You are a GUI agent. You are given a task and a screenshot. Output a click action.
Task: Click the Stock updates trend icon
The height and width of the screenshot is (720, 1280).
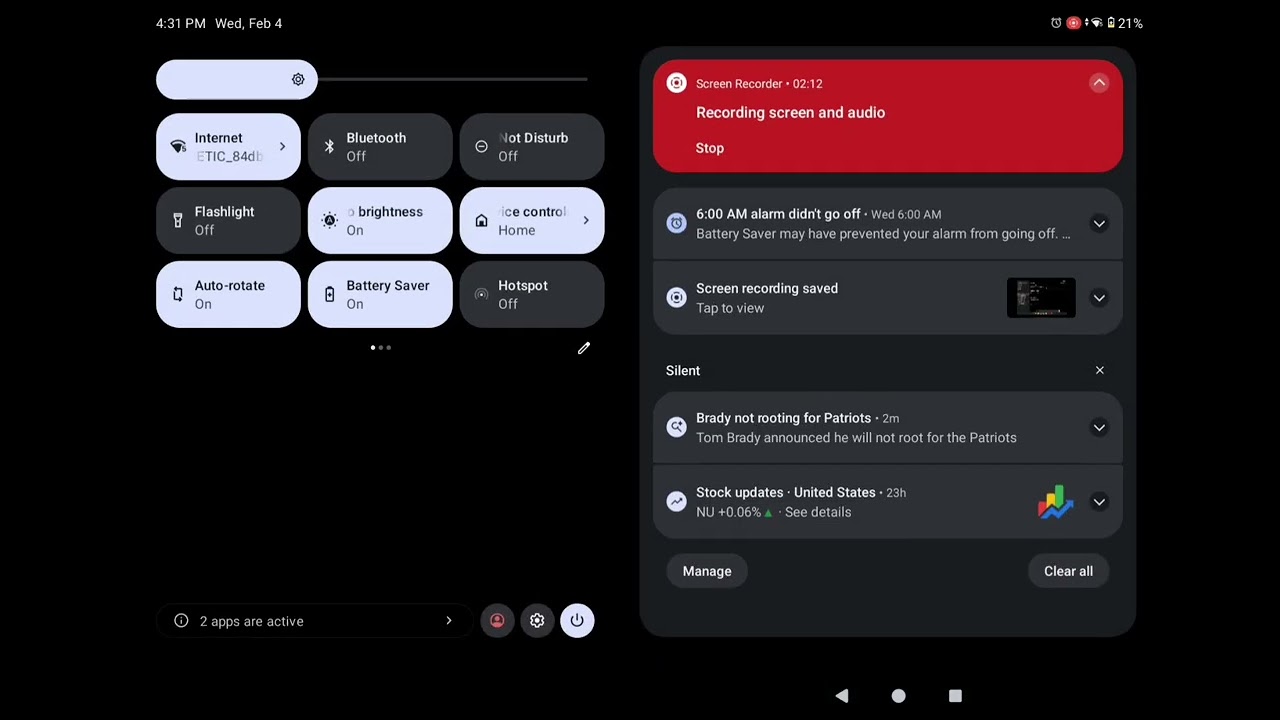[677, 502]
